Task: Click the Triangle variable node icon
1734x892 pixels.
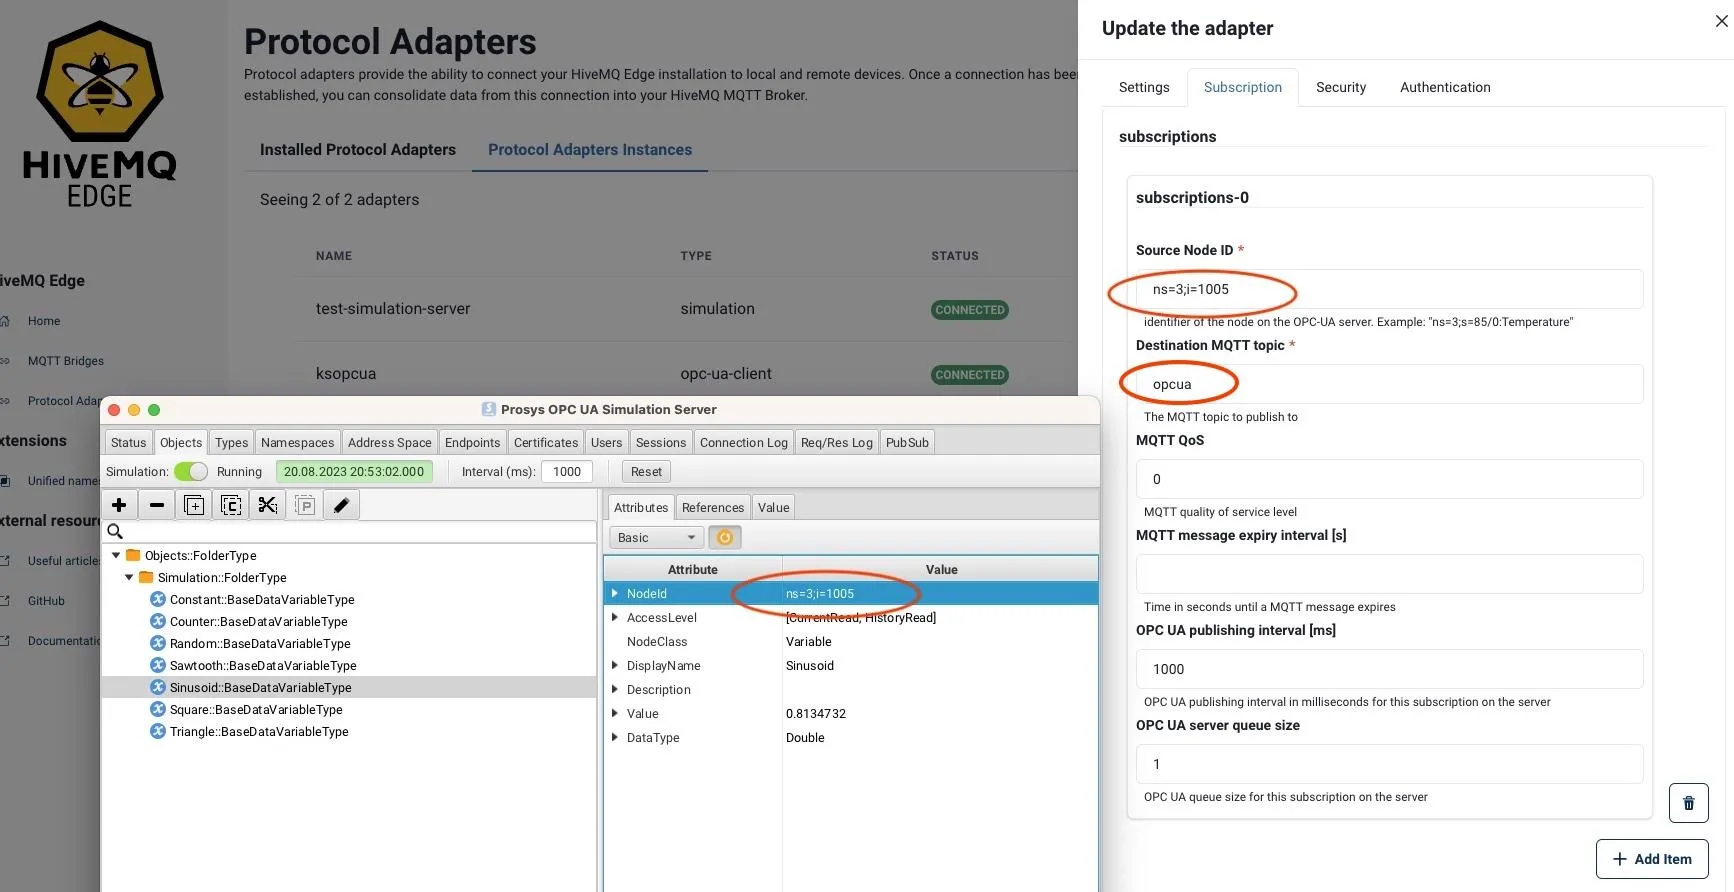Action: pos(158,731)
